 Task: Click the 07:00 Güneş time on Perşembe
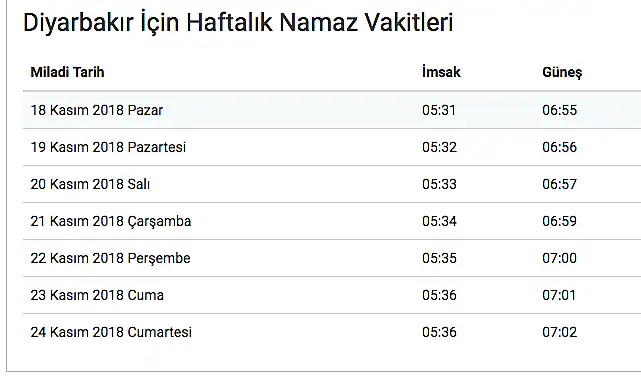[559, 258]
